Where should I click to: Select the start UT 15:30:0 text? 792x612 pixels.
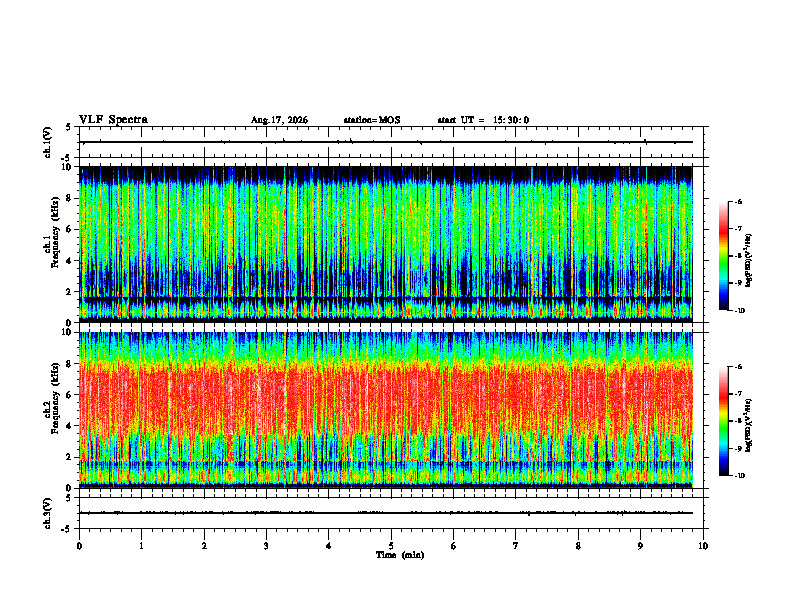coord(483,120)
